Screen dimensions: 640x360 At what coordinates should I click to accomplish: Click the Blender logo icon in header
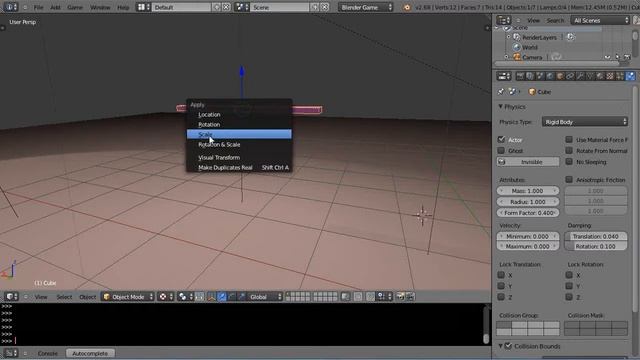pyautogui.click(x=407, y=7)
